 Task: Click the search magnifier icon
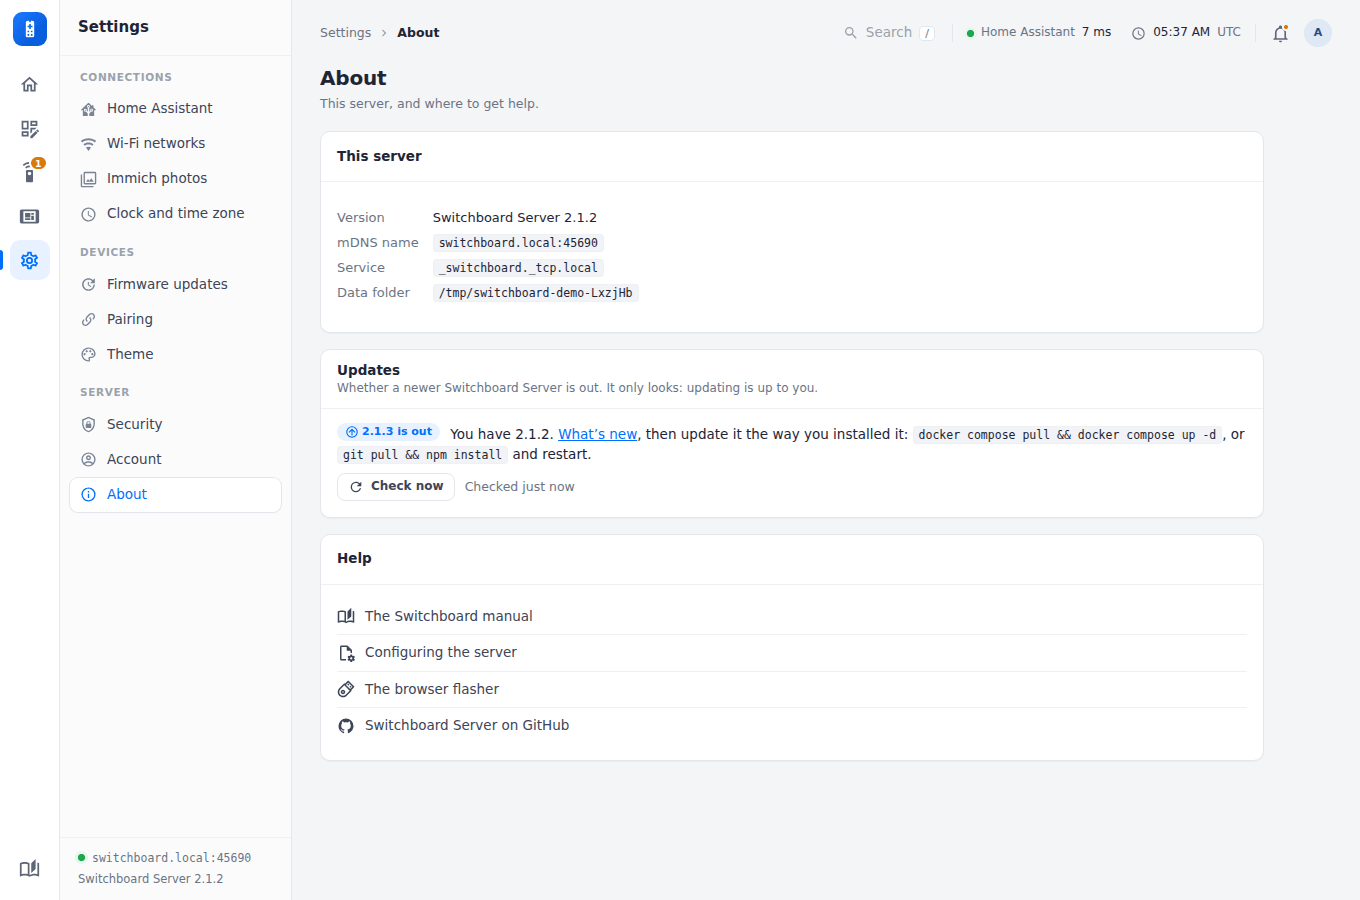(x=851, y=33)
